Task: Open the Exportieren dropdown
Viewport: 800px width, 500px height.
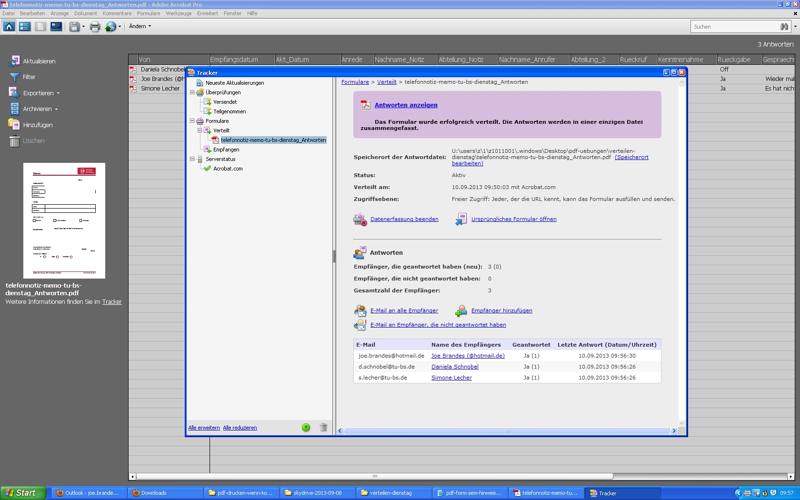Action: tap(40, 93)
